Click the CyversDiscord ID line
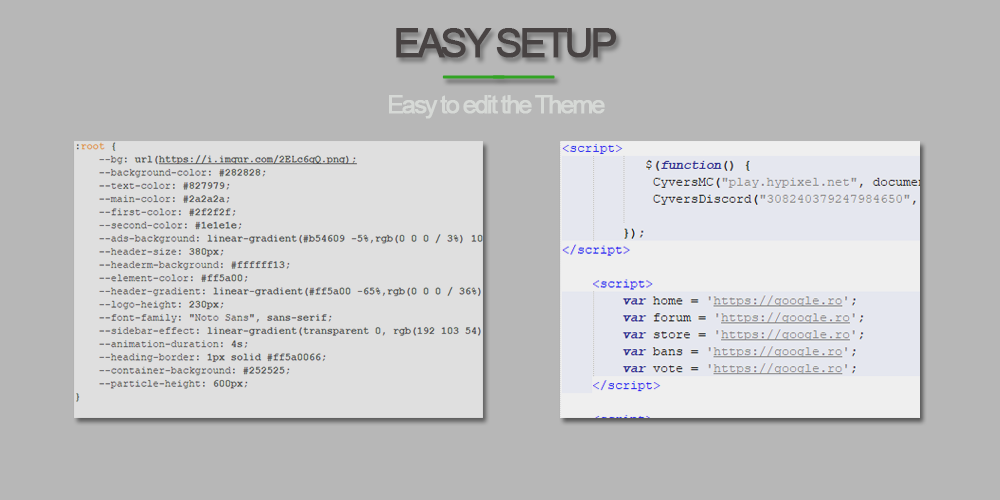Screen dimensions: 1000x500 (785, 199)
